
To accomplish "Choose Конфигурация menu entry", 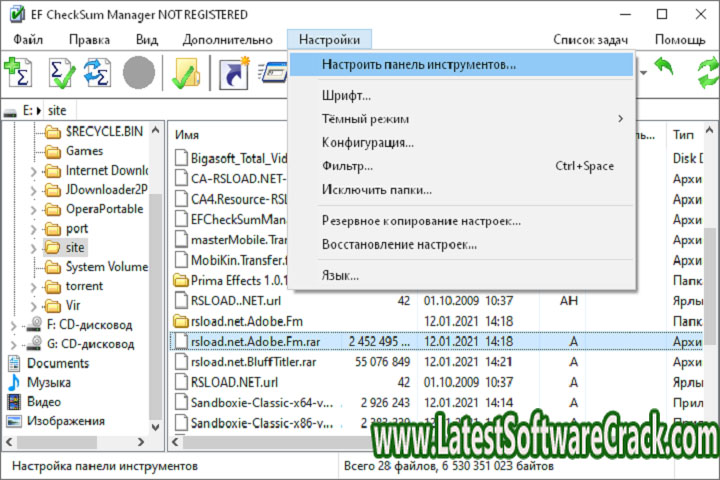I will [x=461, y=142].
